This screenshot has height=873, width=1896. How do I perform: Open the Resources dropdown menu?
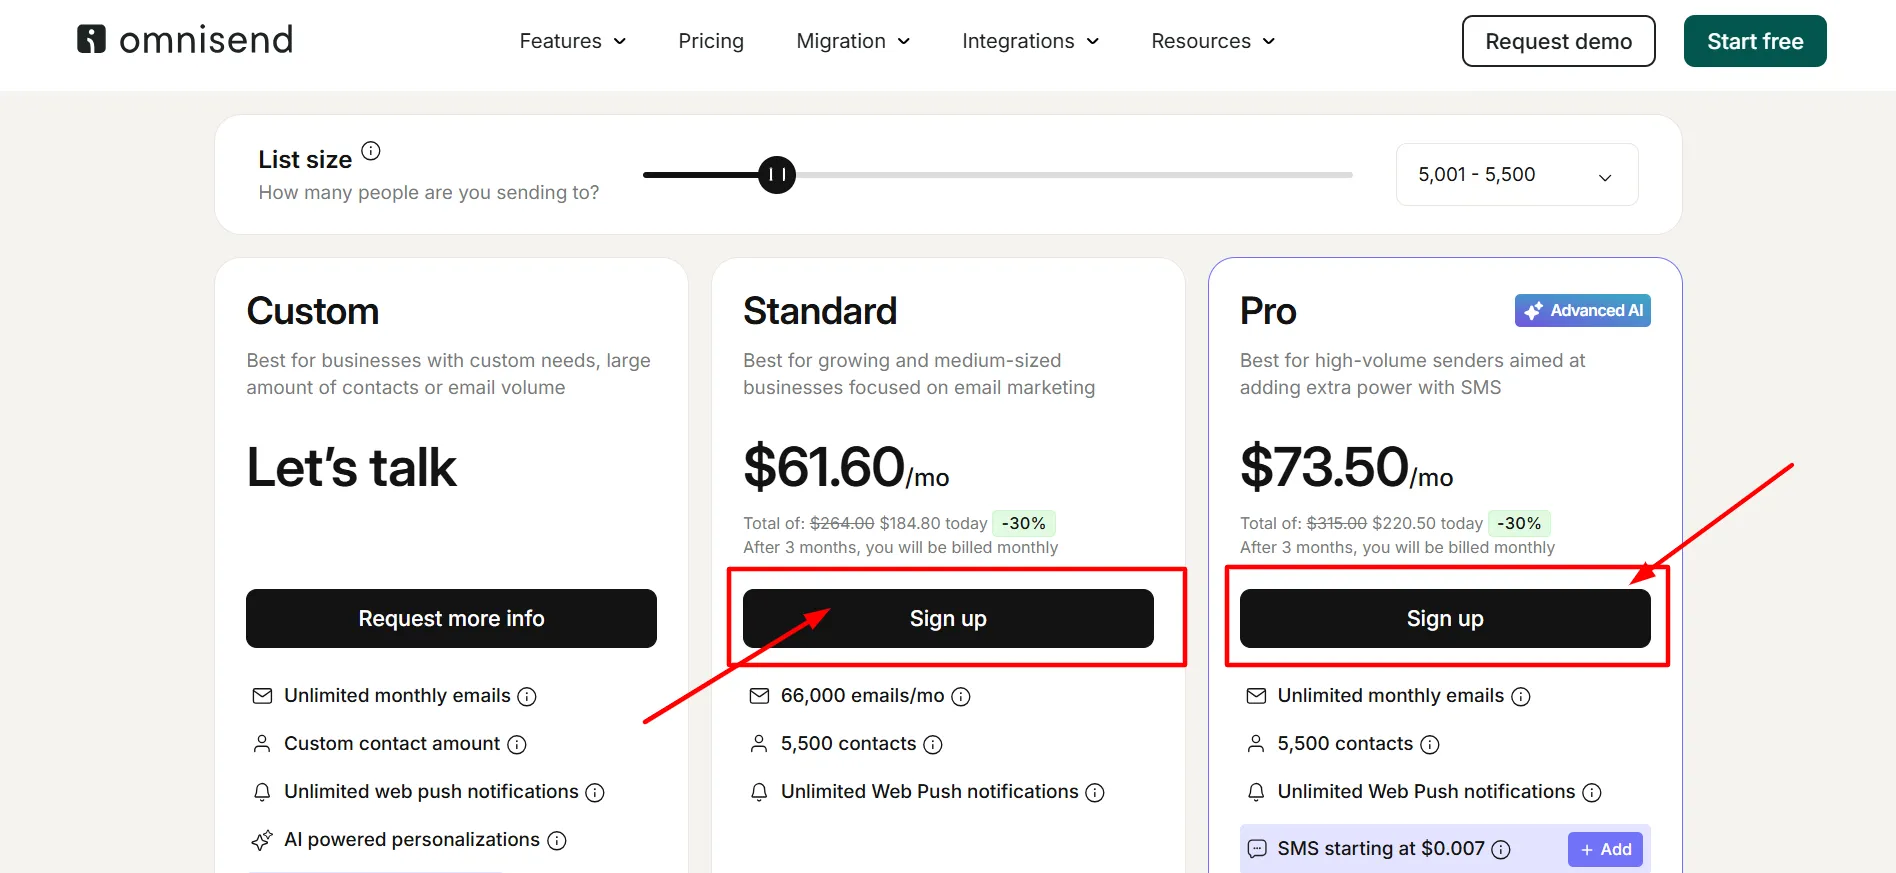pyautogui.click(x=1213, y=41)
